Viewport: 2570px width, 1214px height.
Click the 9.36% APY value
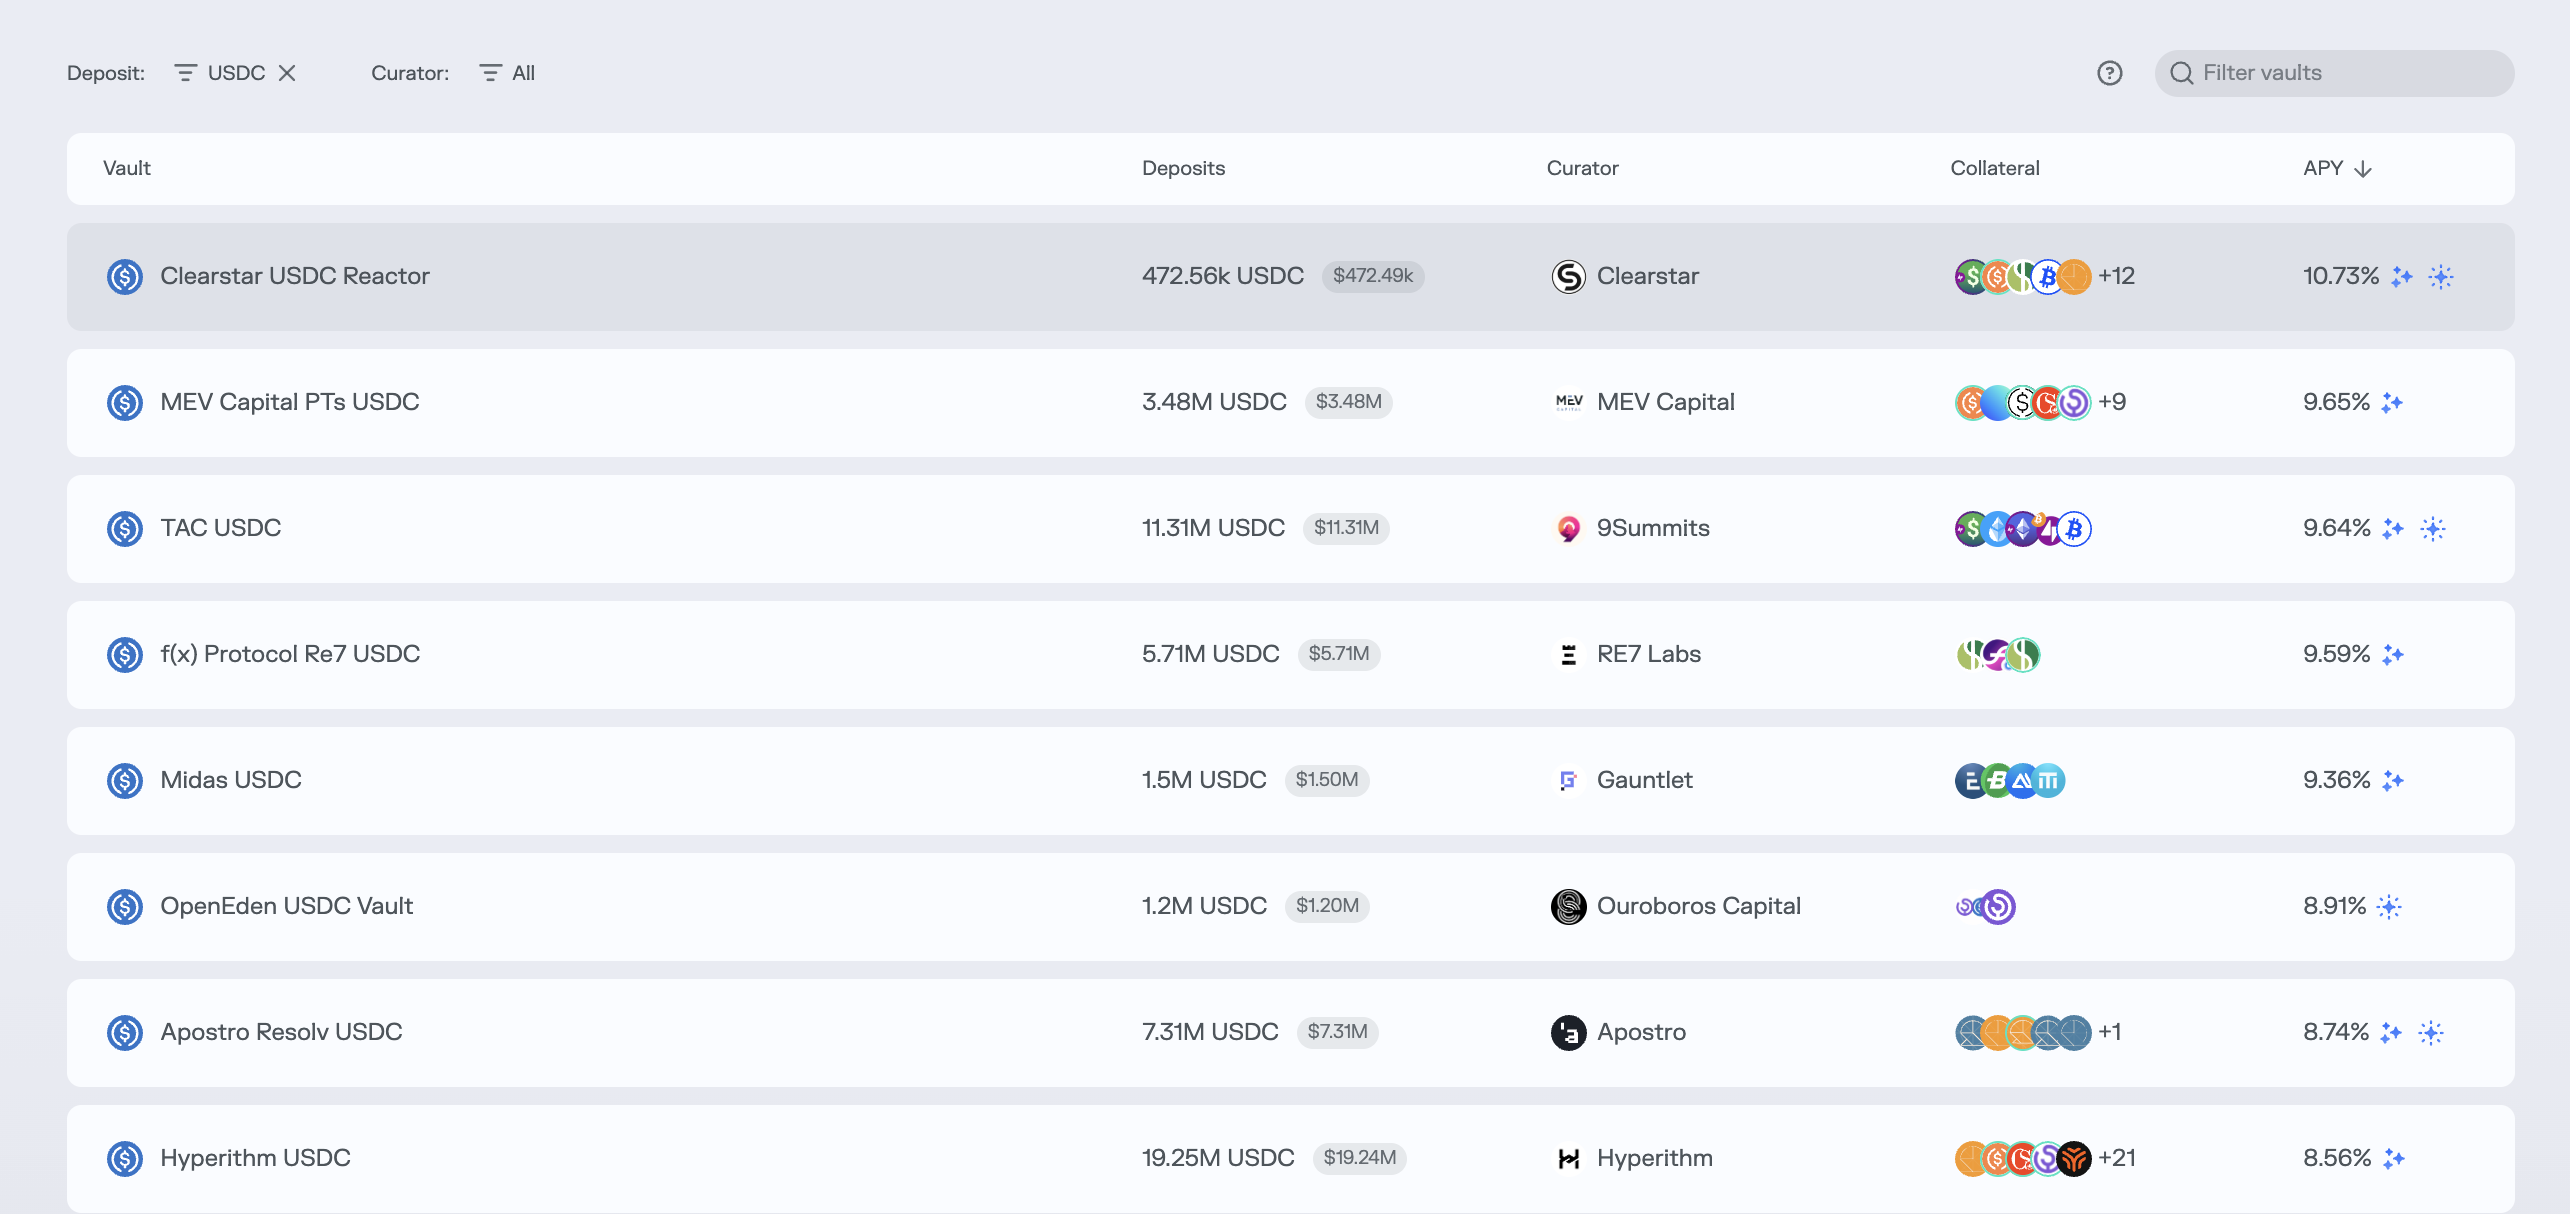pyautogui.click(x=2337, y=780)
